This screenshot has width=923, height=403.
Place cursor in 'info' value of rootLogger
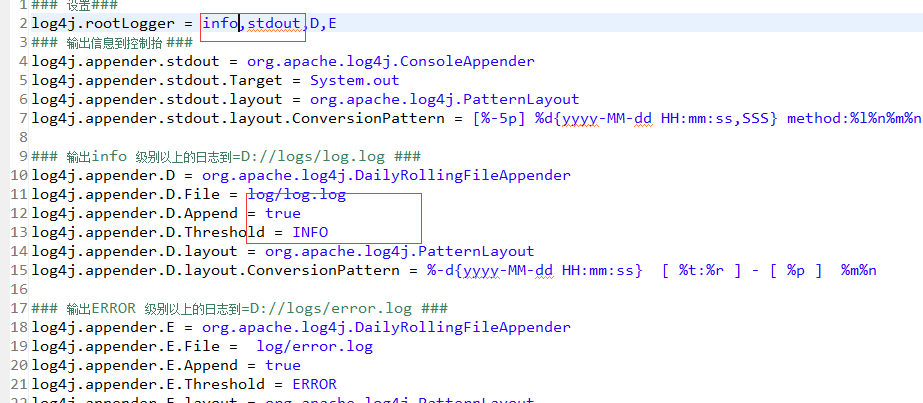[x=220, y=24]
